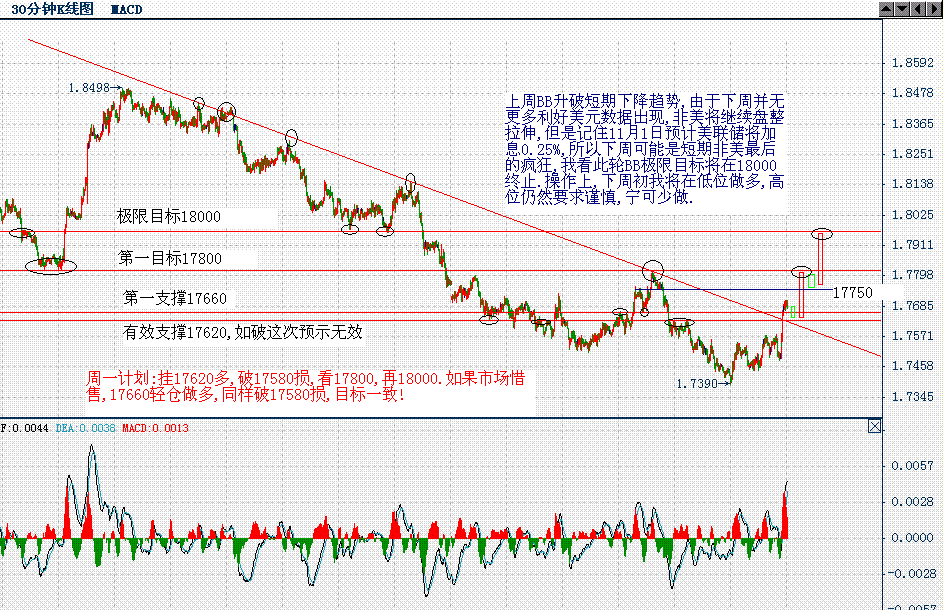The width and height of the screenshot is (945, 610).
Task: Click the 1.8498 high price marker
Action: coord(95,88)
